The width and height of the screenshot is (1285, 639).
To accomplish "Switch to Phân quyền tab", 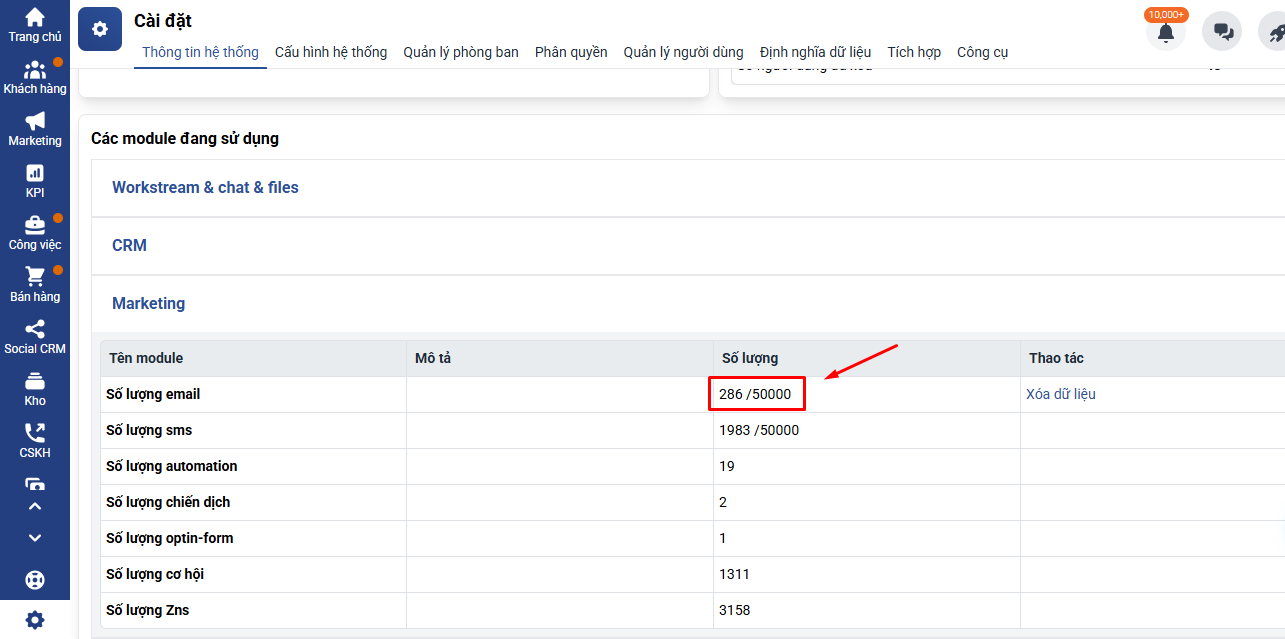I will pyautogui.click(x=571, y=52).
